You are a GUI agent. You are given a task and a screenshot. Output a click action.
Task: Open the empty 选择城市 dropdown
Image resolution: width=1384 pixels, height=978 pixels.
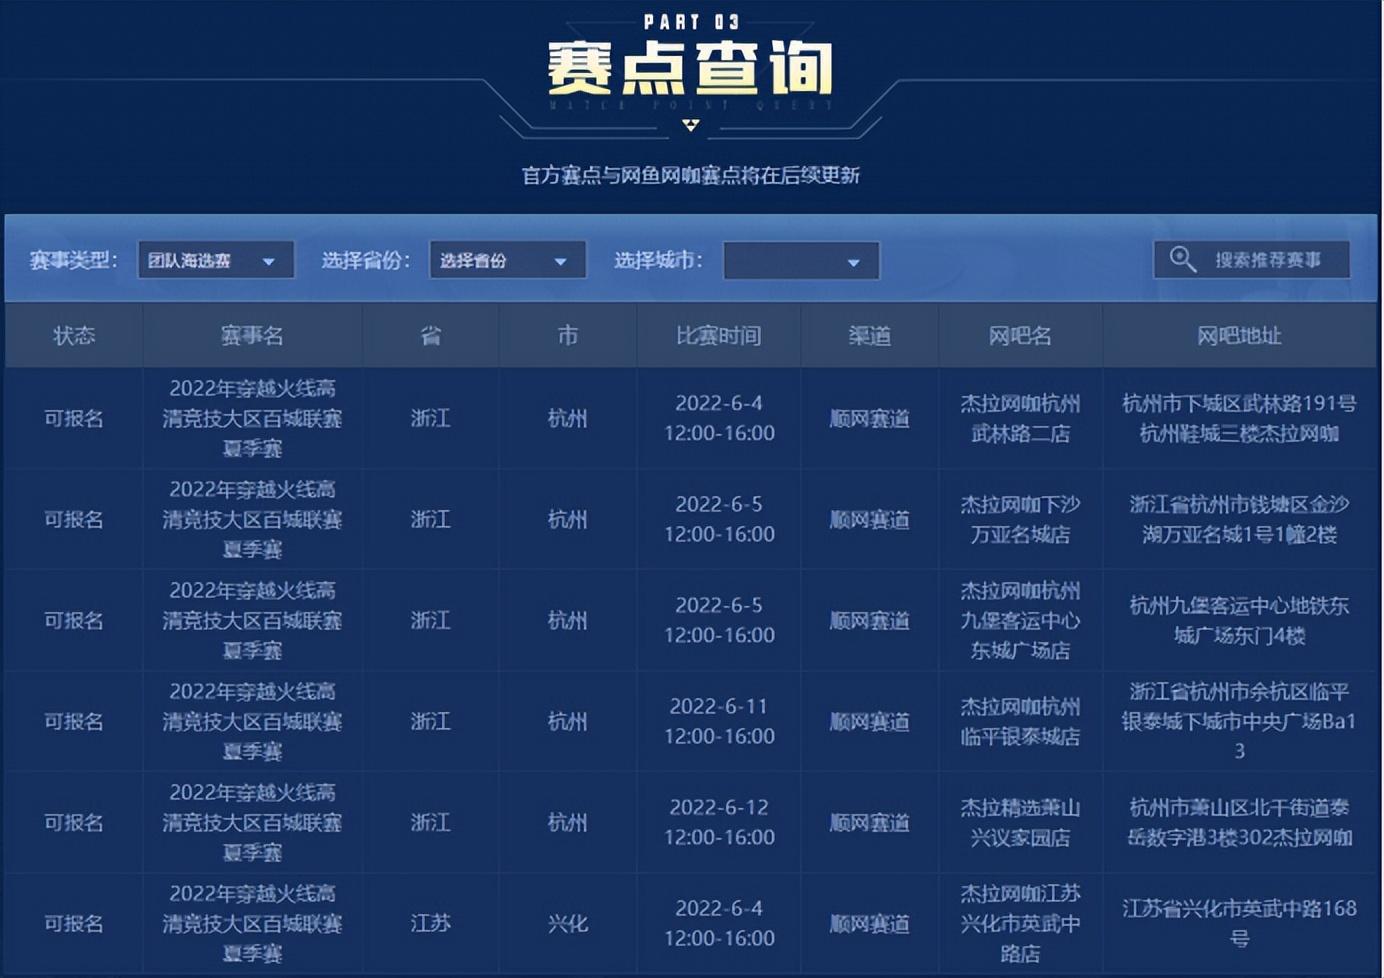800,262
